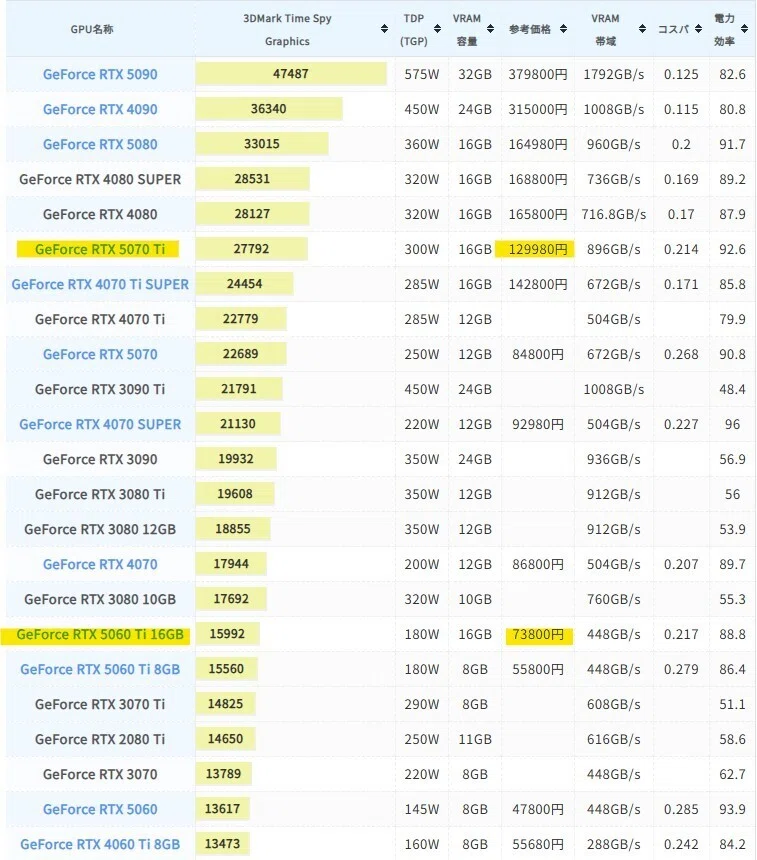Image resolution: width=757 pixels, height=860 pixels.
Task: Click the 1792GB/s bandwidth value
Action: [x=614, y=74]
